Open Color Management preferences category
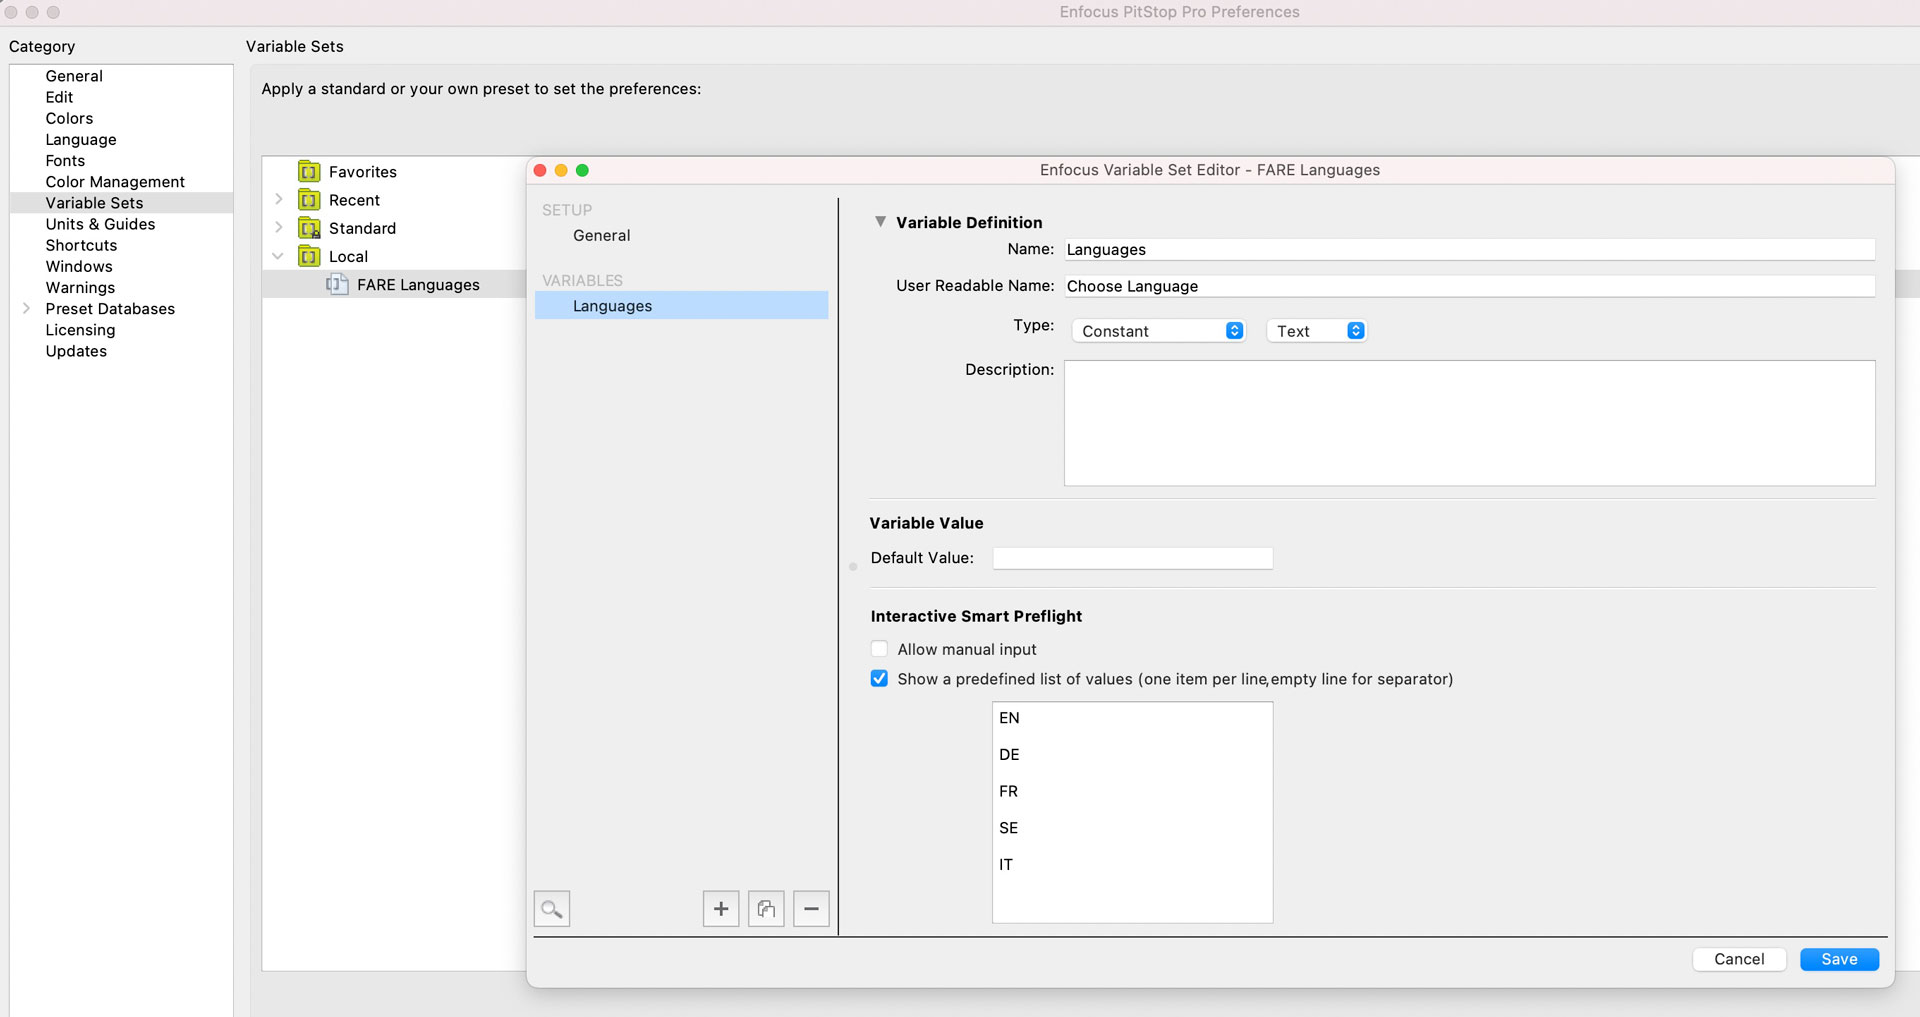 [115, 182]
